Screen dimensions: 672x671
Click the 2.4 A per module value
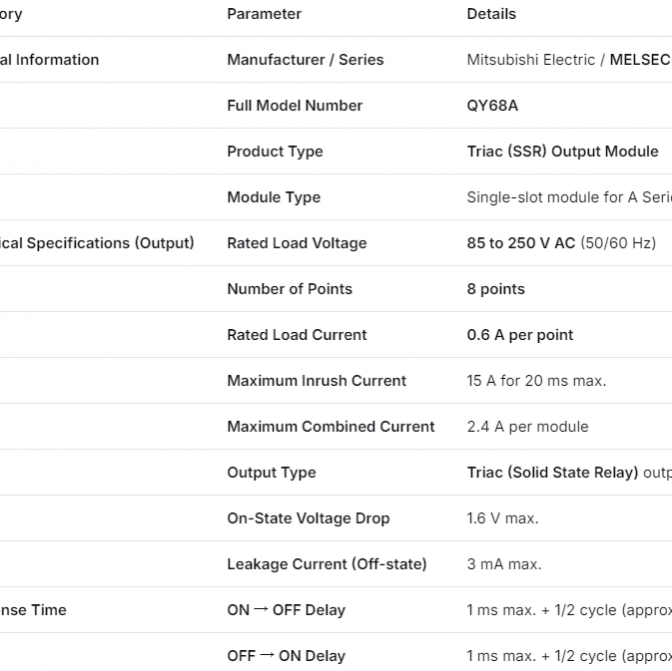tap(527, 427)
